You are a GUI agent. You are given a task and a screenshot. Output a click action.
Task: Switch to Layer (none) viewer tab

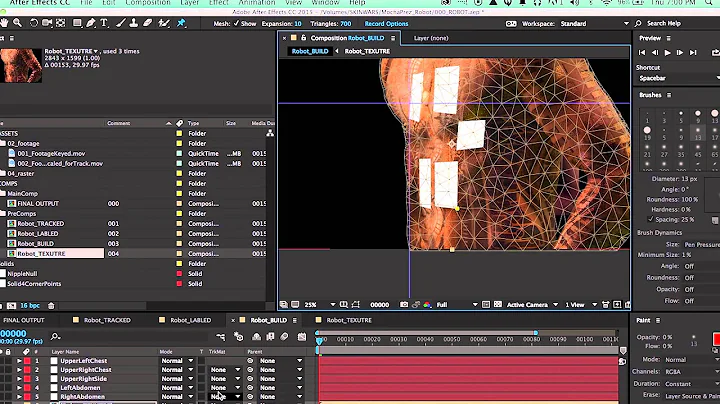tap(431, 38)
